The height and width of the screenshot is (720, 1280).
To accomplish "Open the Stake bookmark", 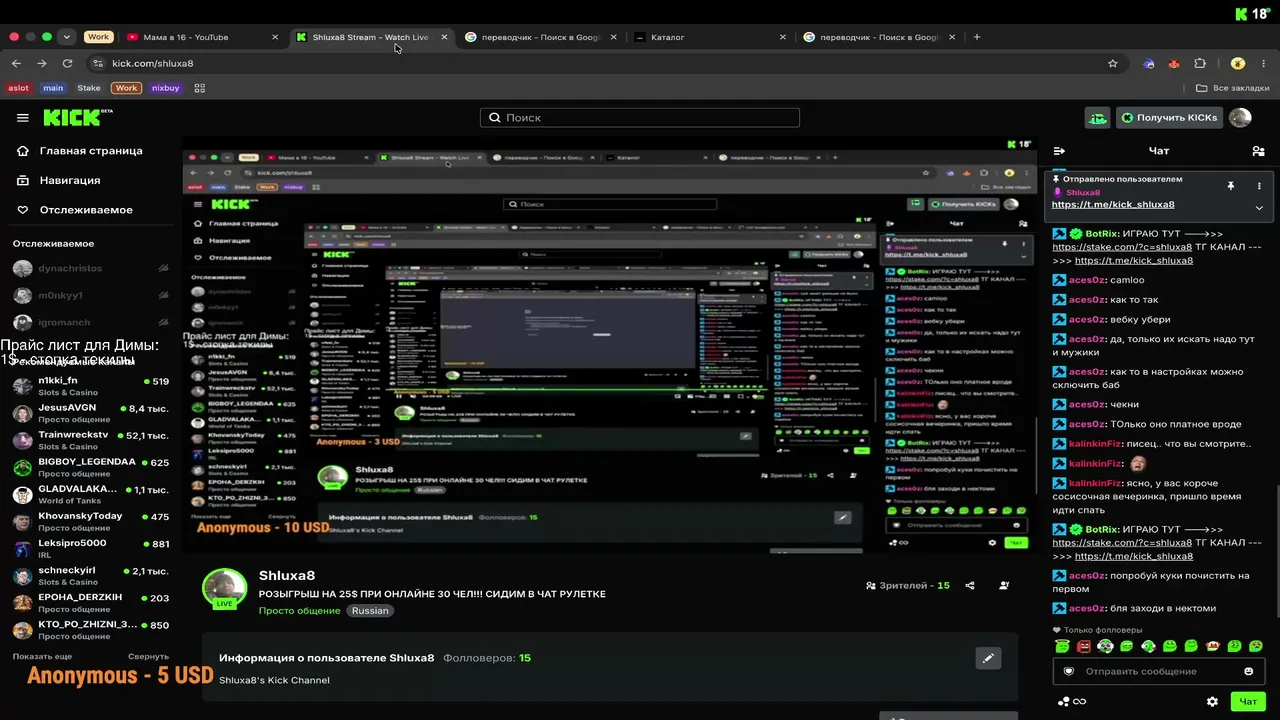I will point(89,88).
